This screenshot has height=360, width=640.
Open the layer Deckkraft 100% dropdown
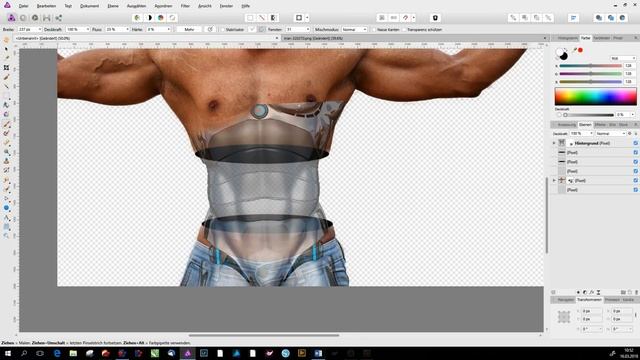pos(591,133)
